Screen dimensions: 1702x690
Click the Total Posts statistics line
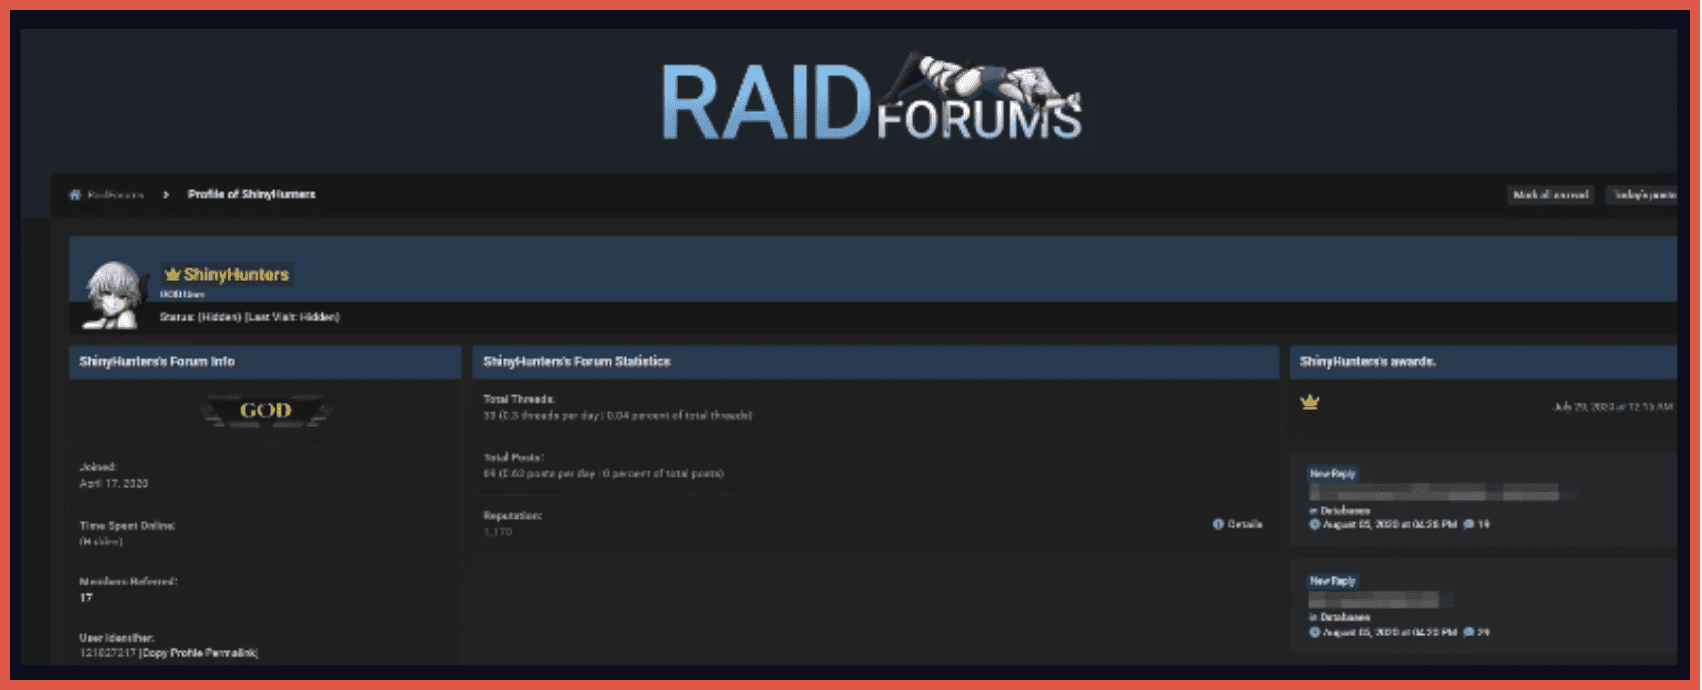[x=604, y=473]
